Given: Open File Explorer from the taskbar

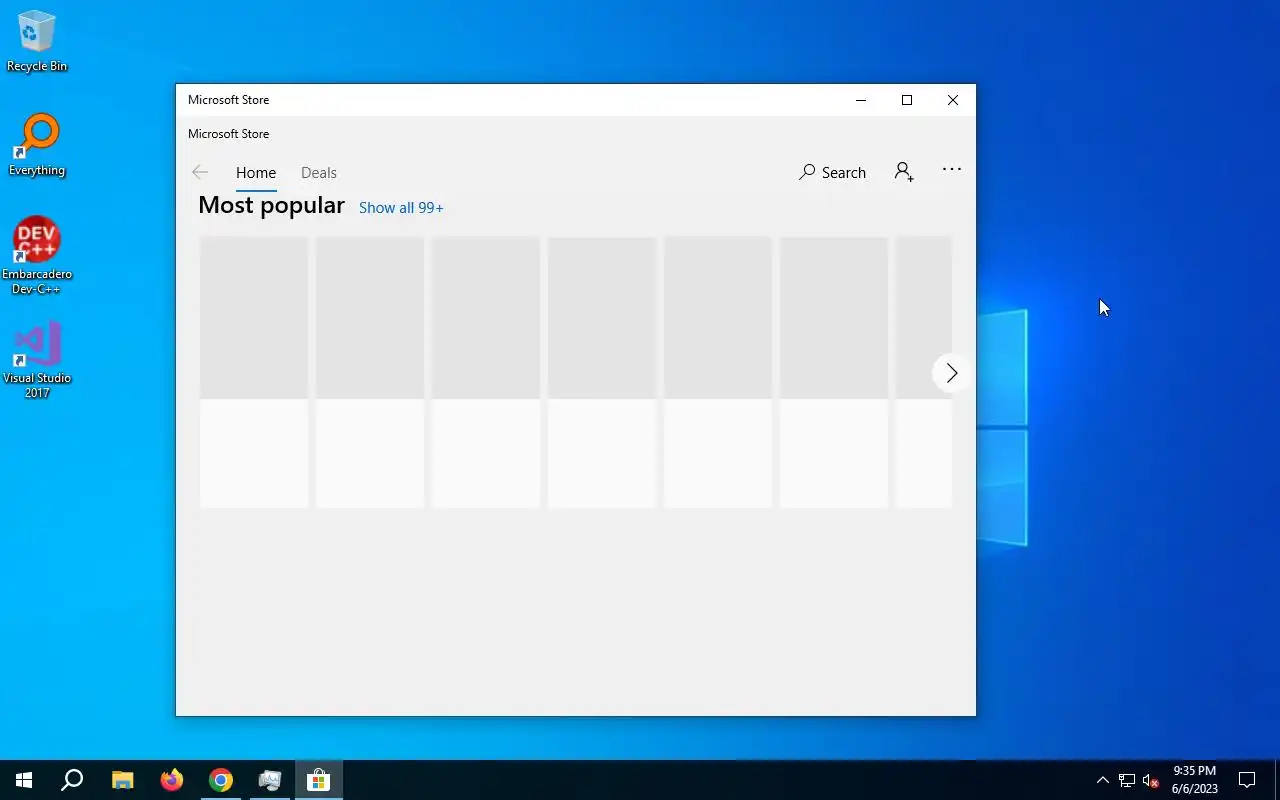Looking at the screenshot, I should point(122,780).
